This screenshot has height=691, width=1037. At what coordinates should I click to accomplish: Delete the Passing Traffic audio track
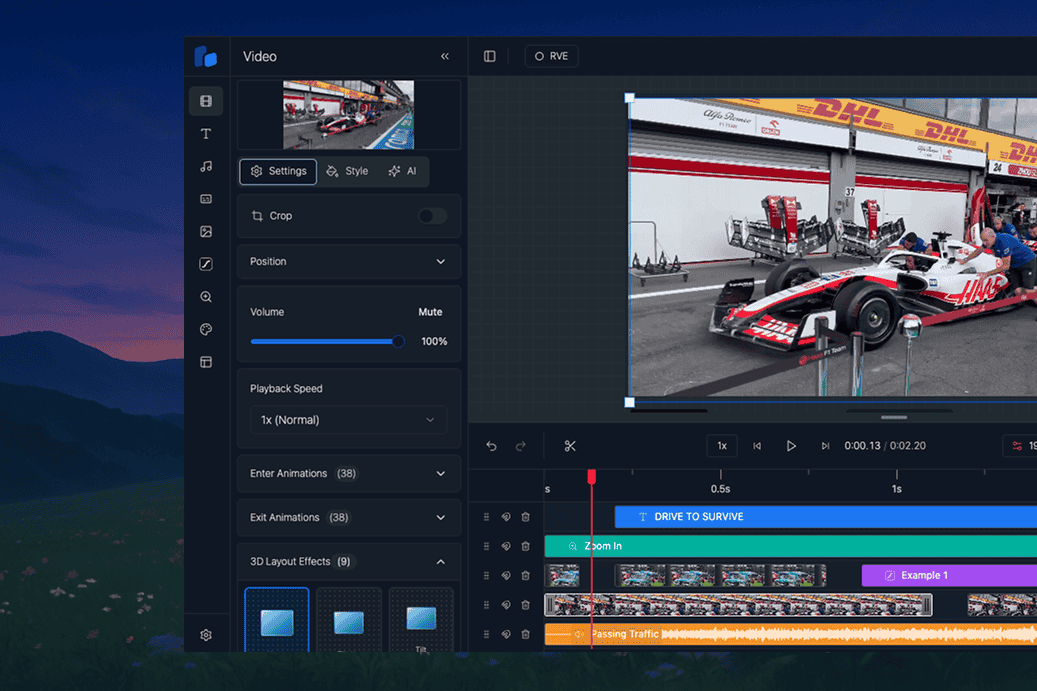click(x=525, y=634)
